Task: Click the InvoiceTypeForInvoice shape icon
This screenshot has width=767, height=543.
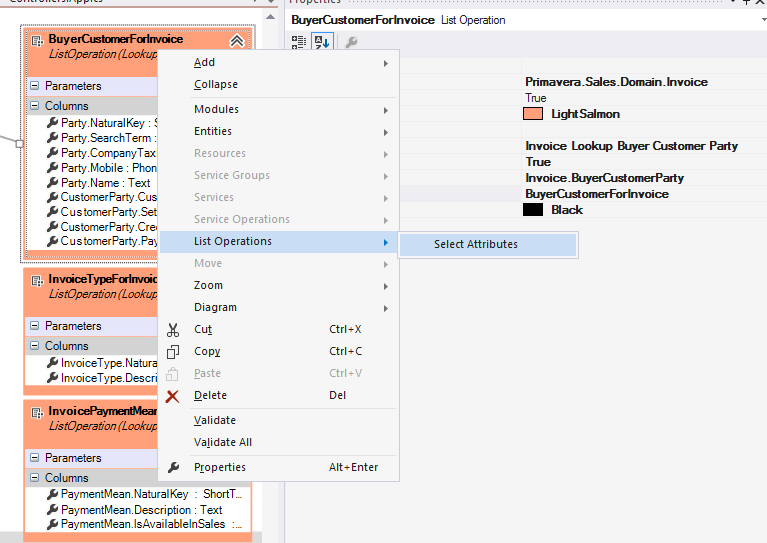Action: [37, 281]
